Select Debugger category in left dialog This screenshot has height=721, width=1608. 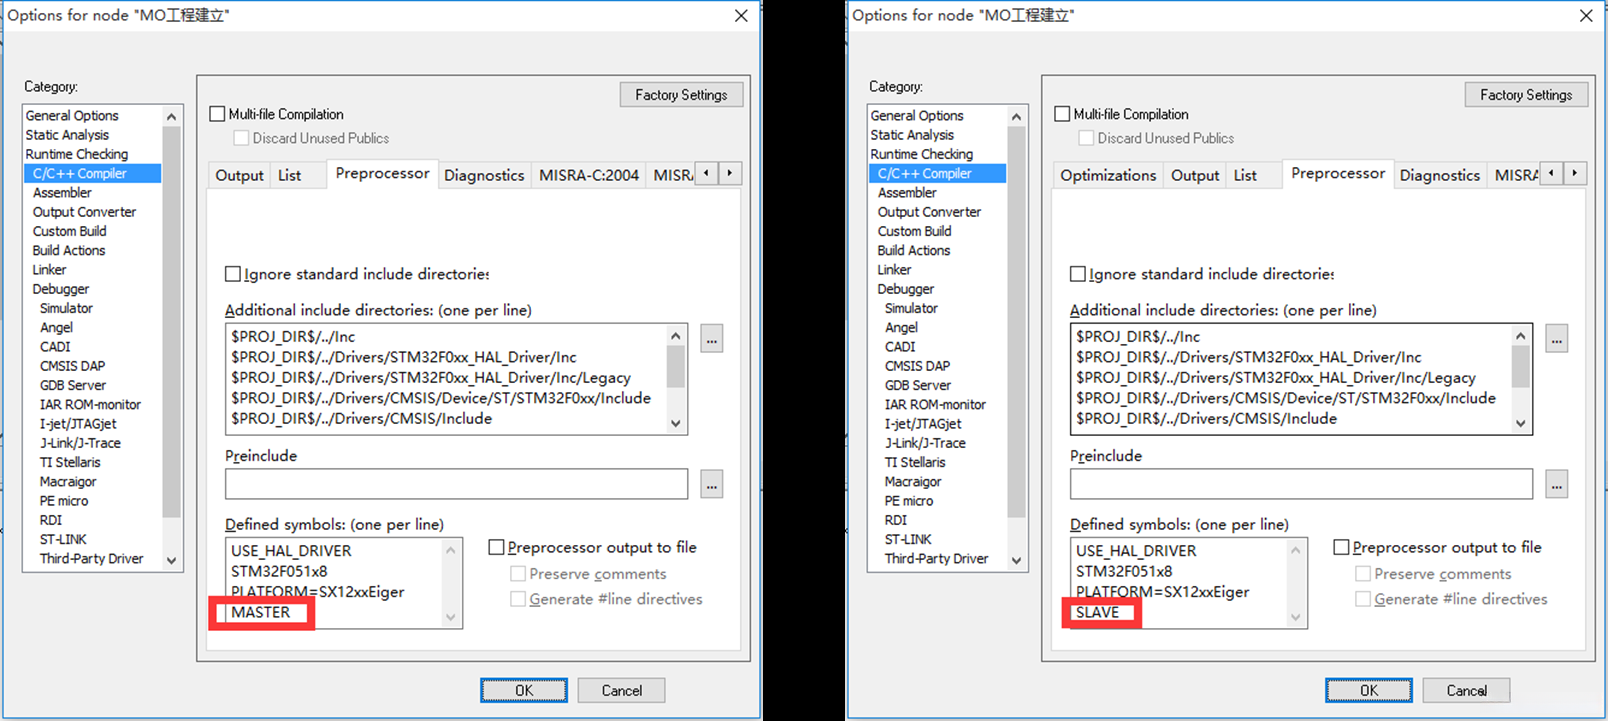click(61, 289)
